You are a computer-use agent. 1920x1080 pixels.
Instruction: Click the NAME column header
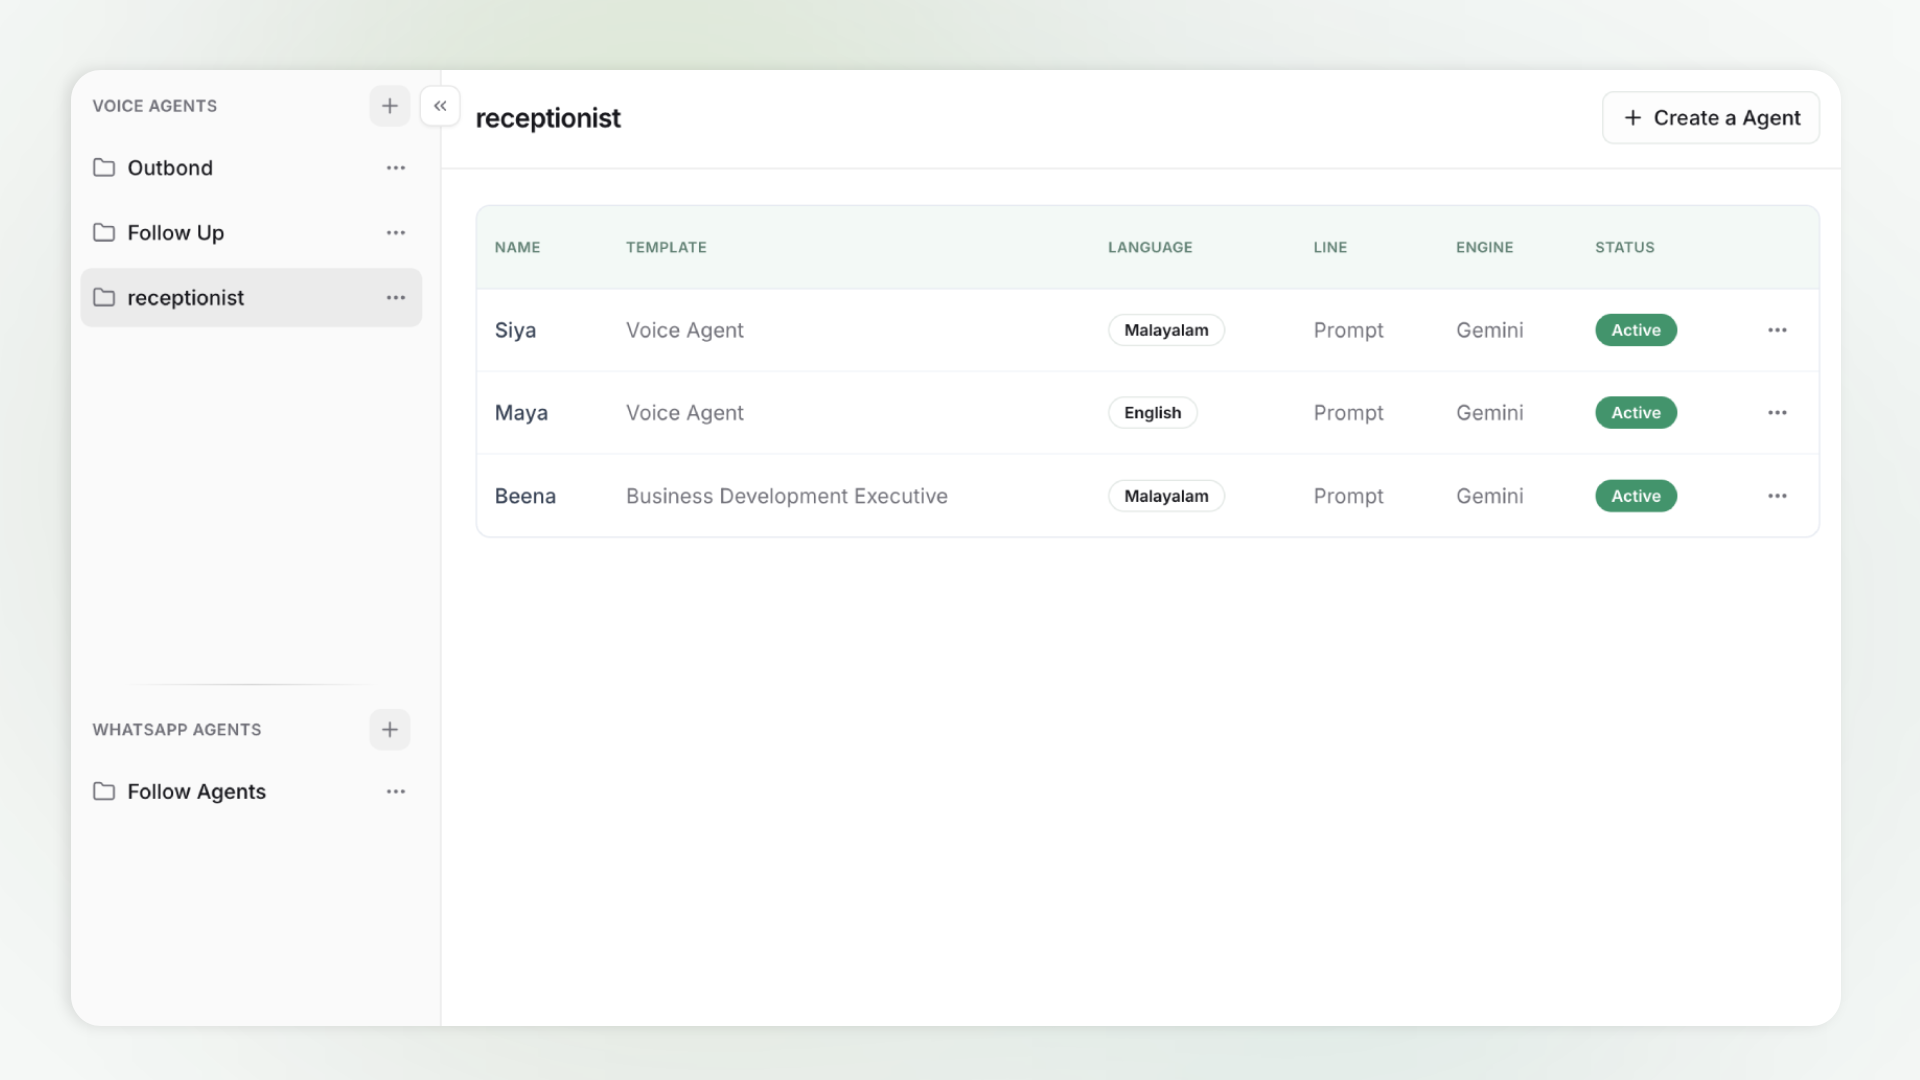point(517,247)
